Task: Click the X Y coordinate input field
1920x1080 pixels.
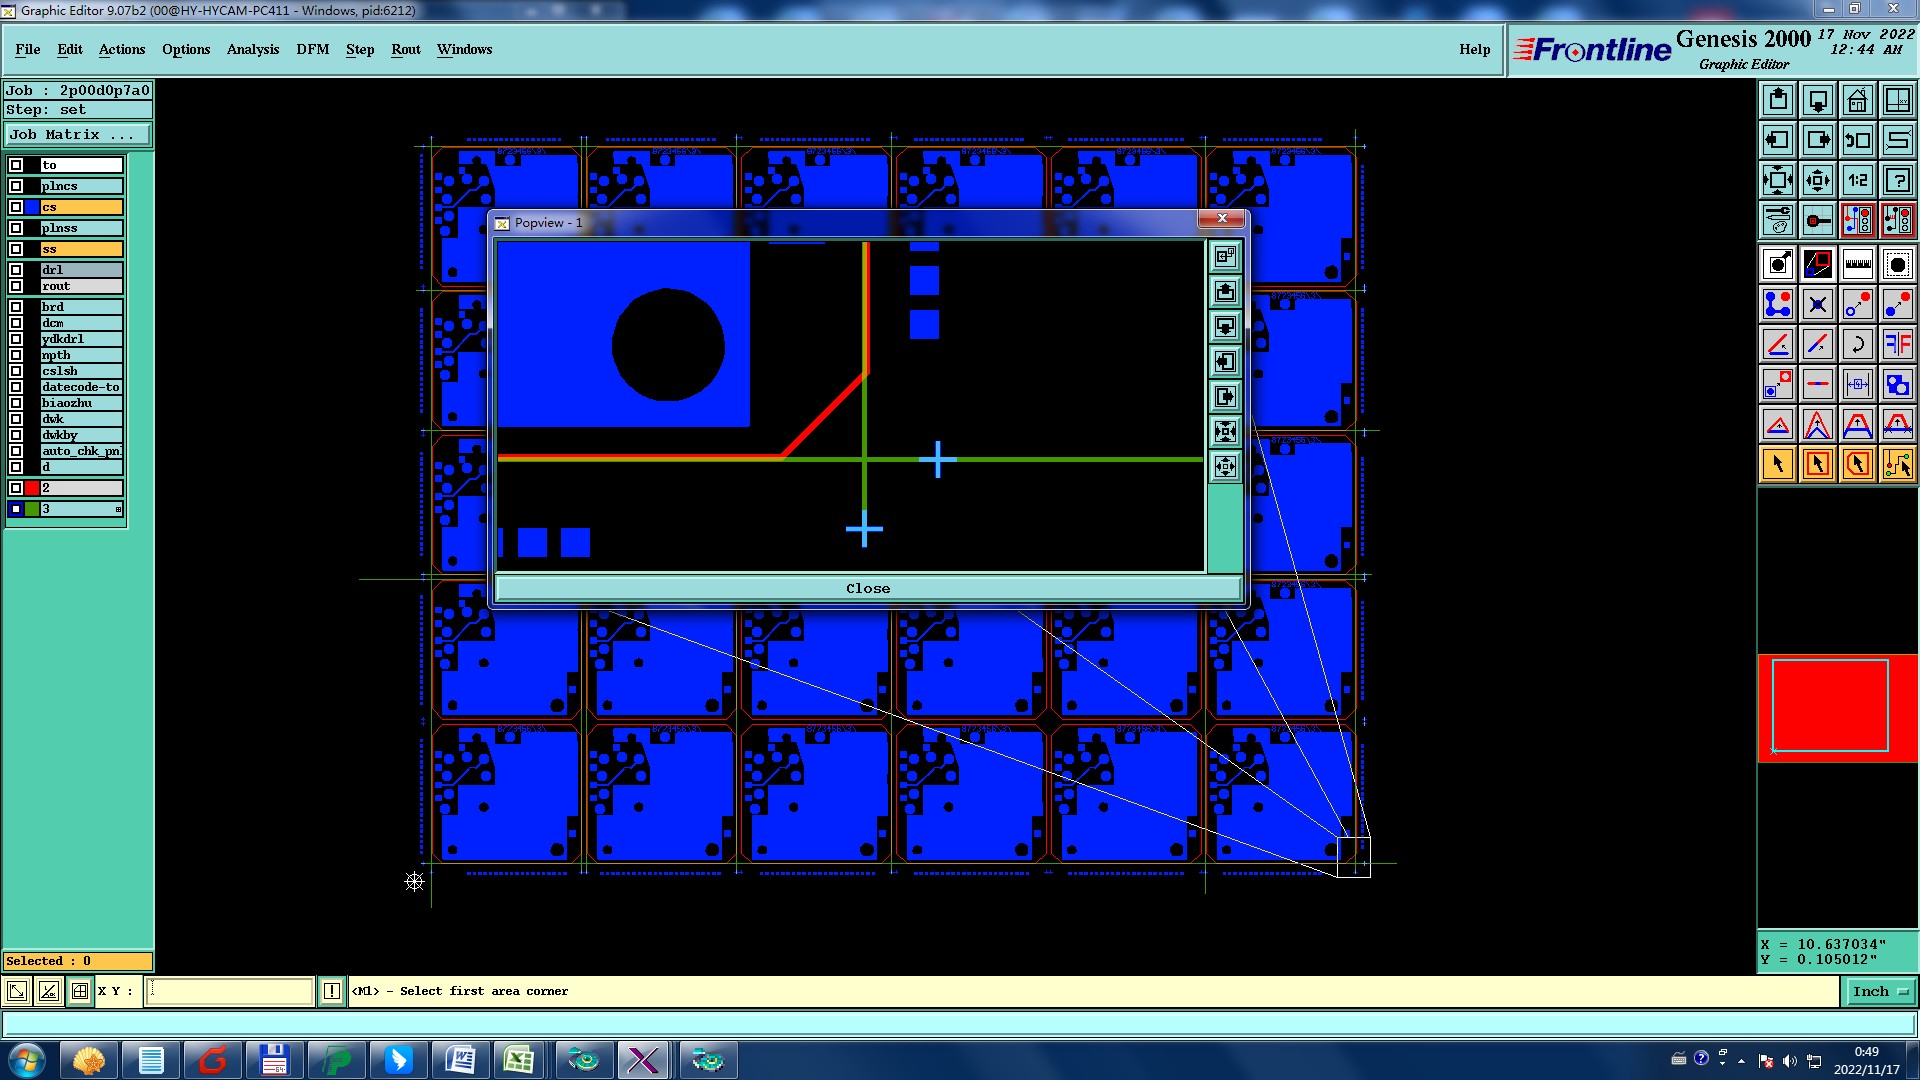Action: tap(230, 991)
